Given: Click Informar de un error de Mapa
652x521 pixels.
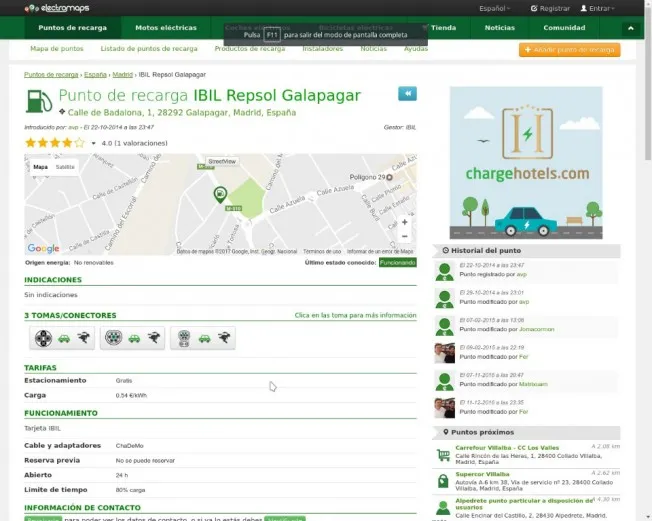Looking at the screenshot, I should tap(380, 252).
